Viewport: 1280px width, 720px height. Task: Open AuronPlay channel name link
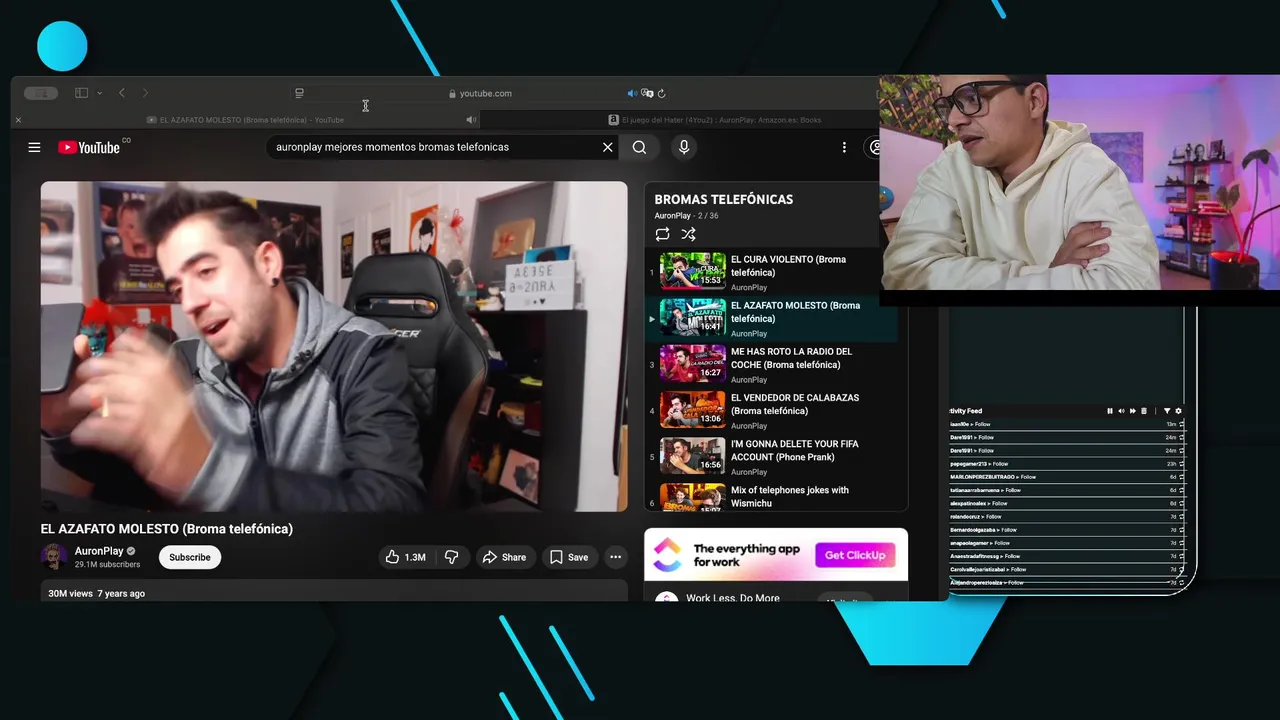pos(99,551)
